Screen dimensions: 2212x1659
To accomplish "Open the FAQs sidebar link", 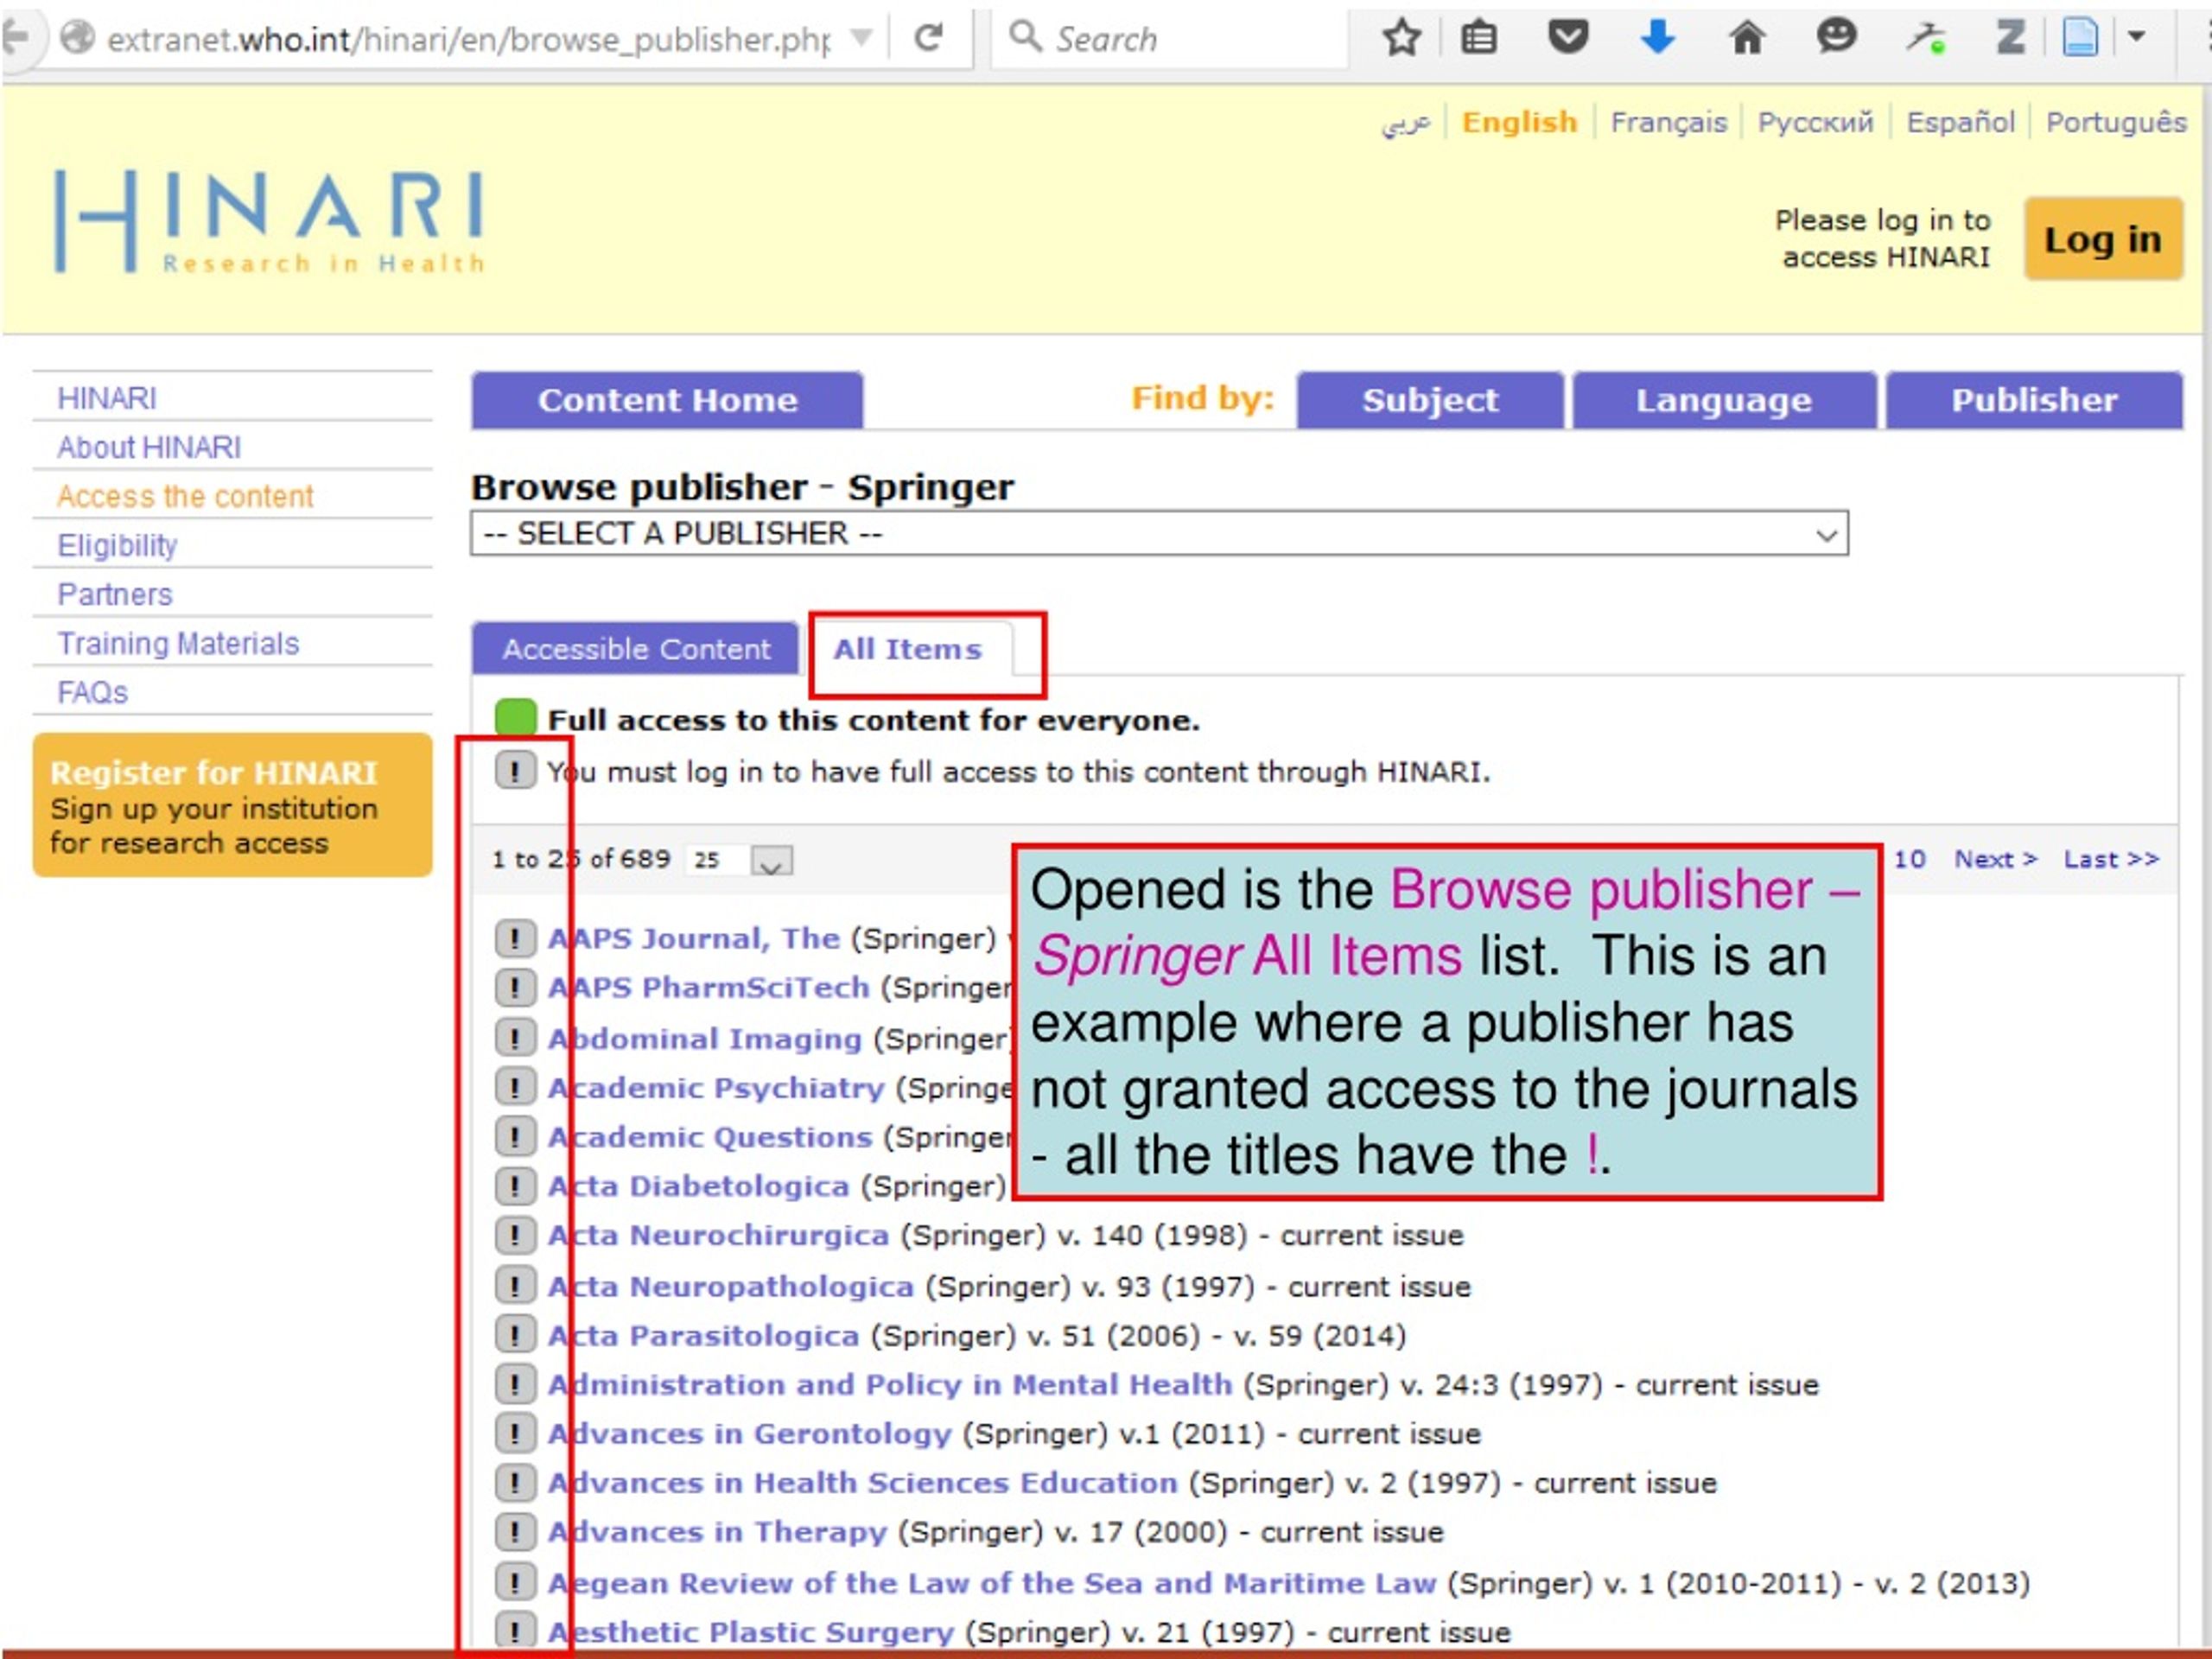I will pos(93,692).
